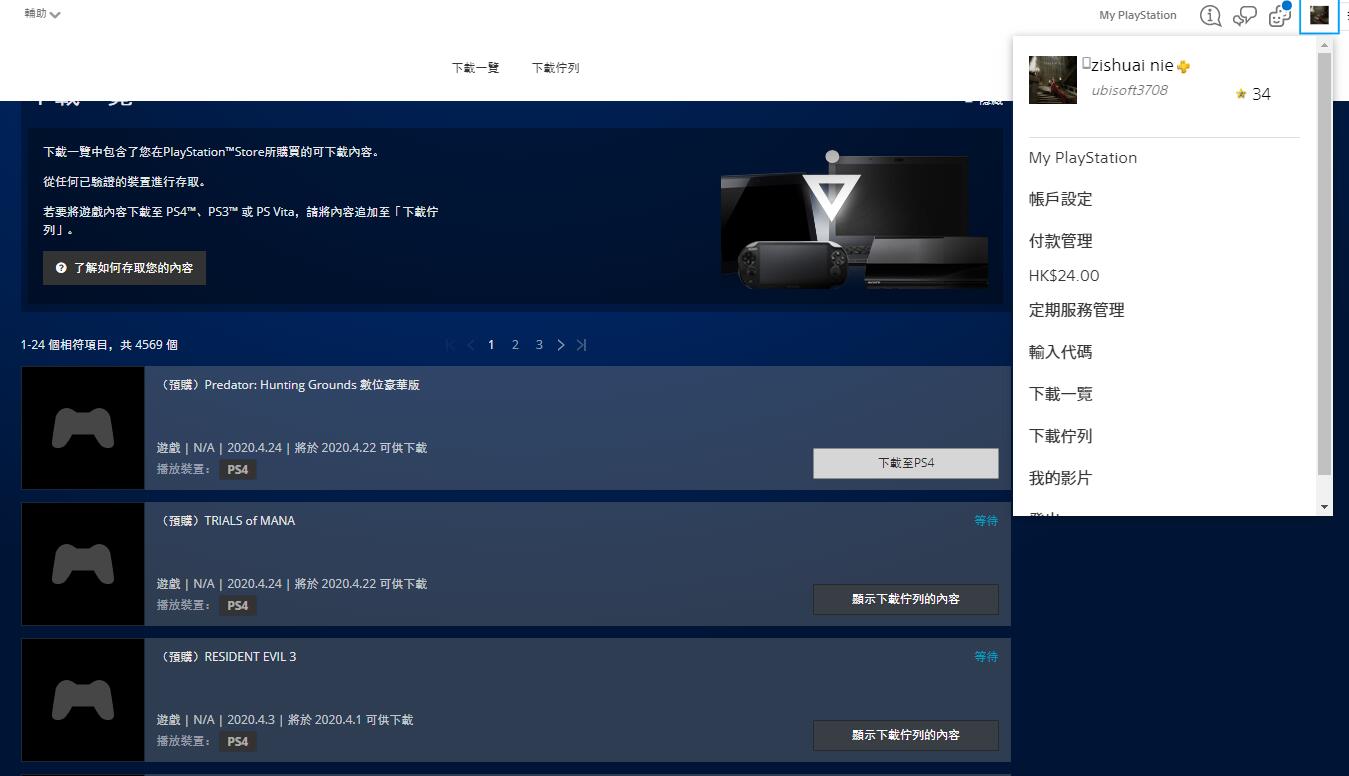The image size is (1349, 776).
Task: Click 等待 status on TRIALS of MANA
Action: point(986,521)
